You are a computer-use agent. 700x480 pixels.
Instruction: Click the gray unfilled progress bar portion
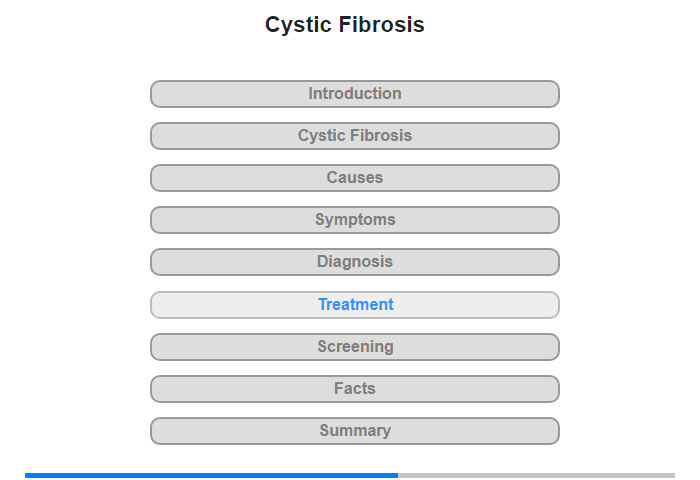click(x=536, y=475)
